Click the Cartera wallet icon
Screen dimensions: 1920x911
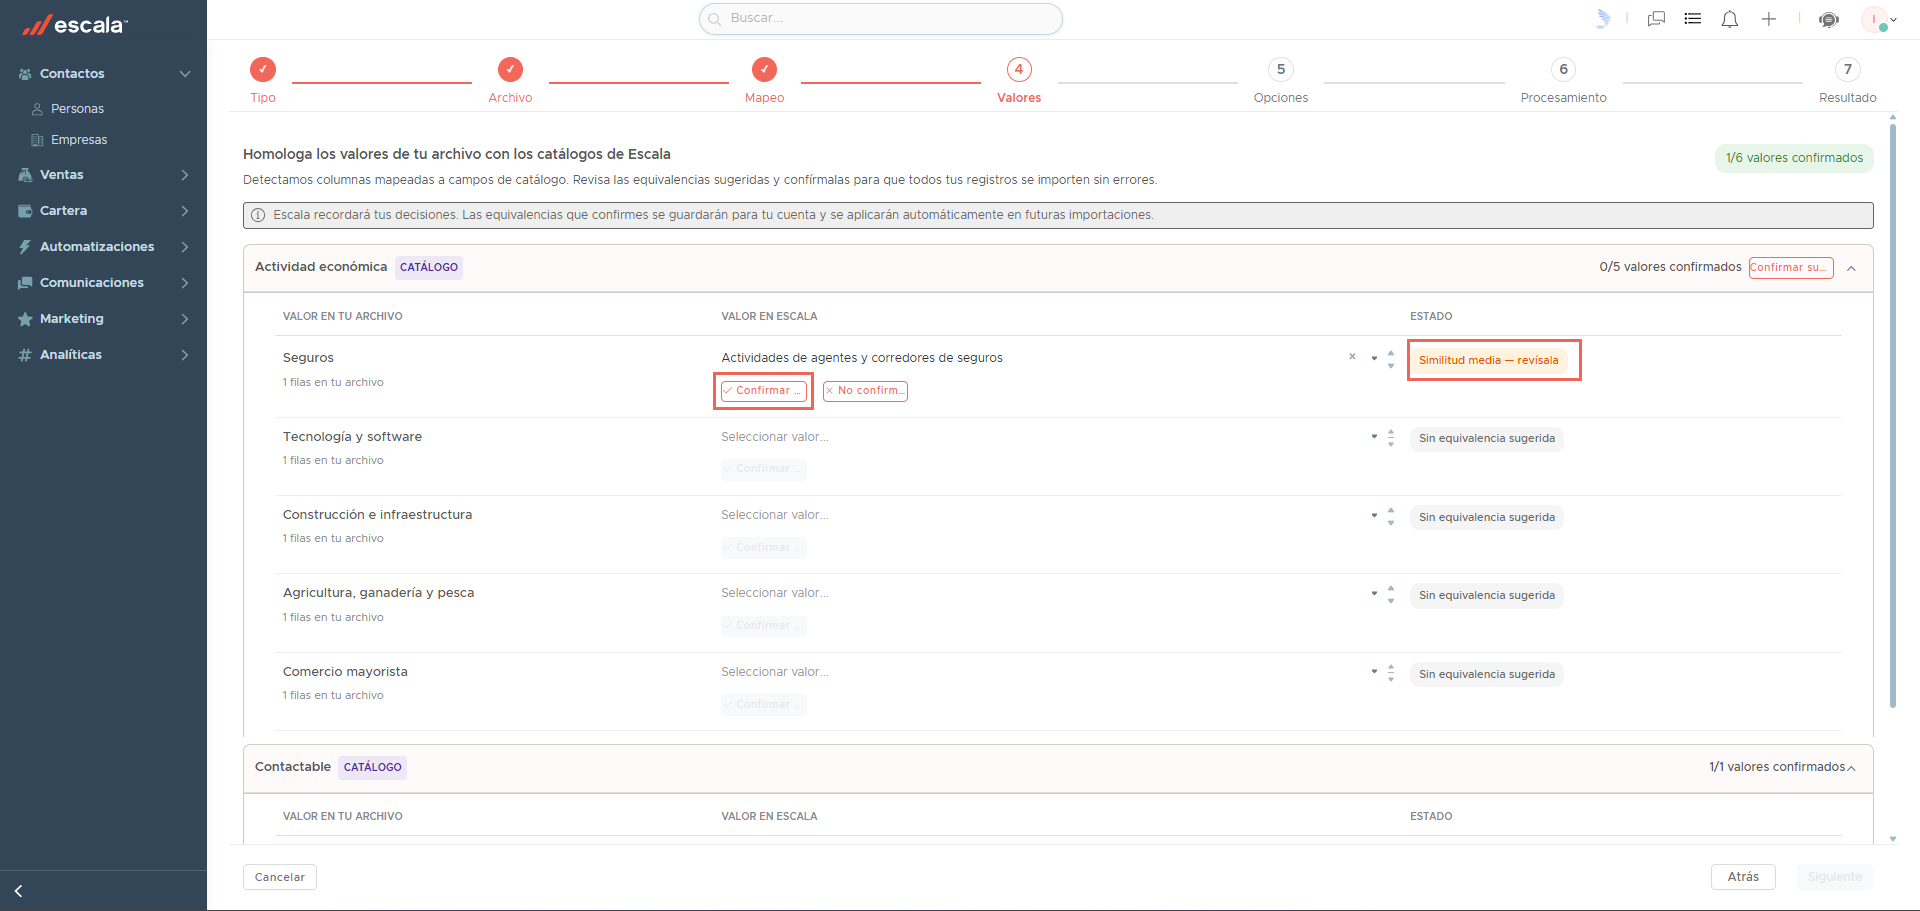(x=25, y=211)
